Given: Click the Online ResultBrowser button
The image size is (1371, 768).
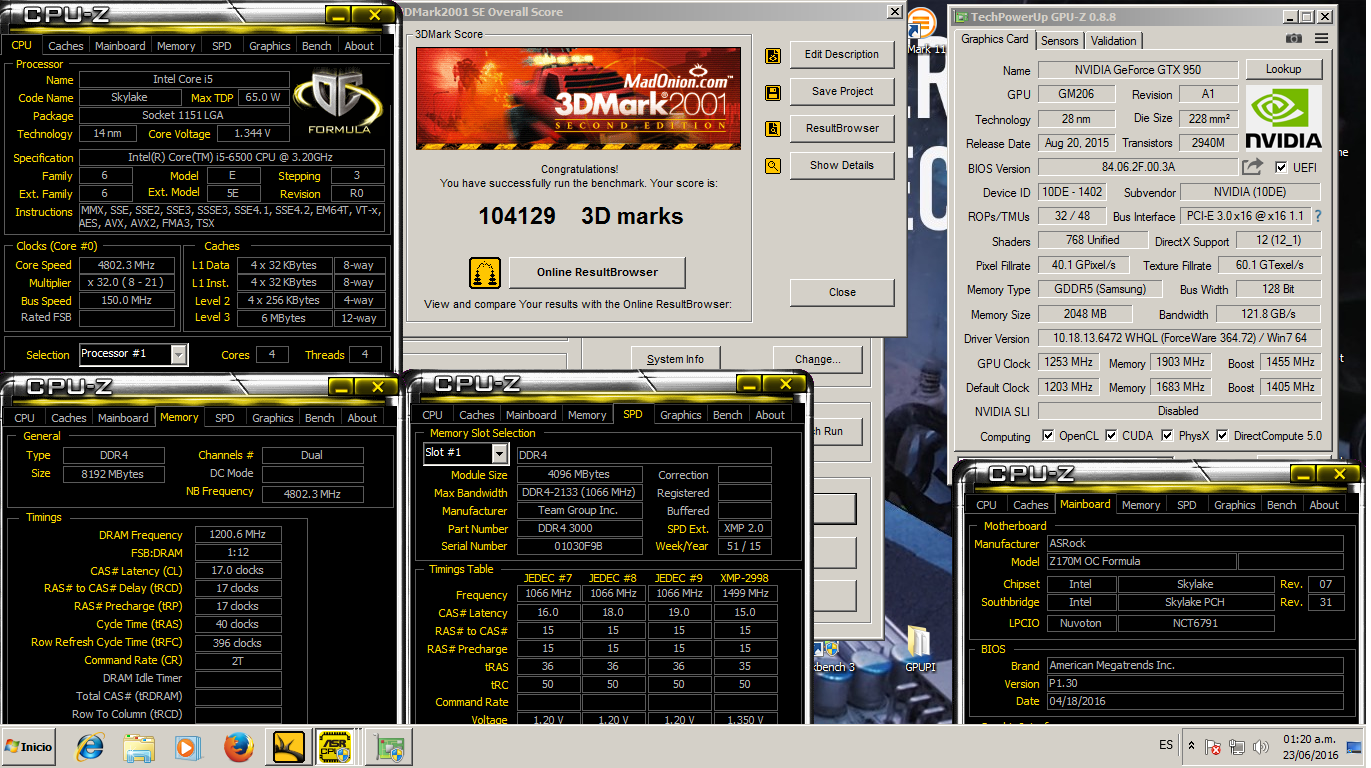Looking at the screenshot, I should pos(597,273).
